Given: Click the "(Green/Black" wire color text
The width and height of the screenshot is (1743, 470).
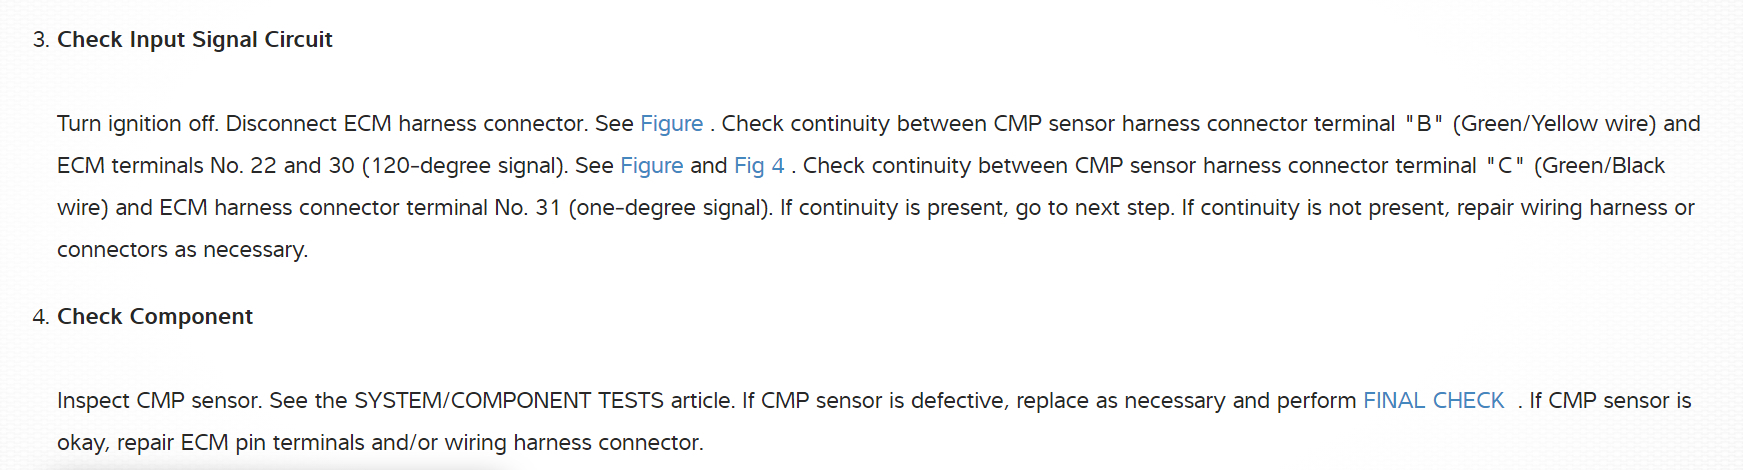Looking at the screenshot, I should pos(1599,165).
